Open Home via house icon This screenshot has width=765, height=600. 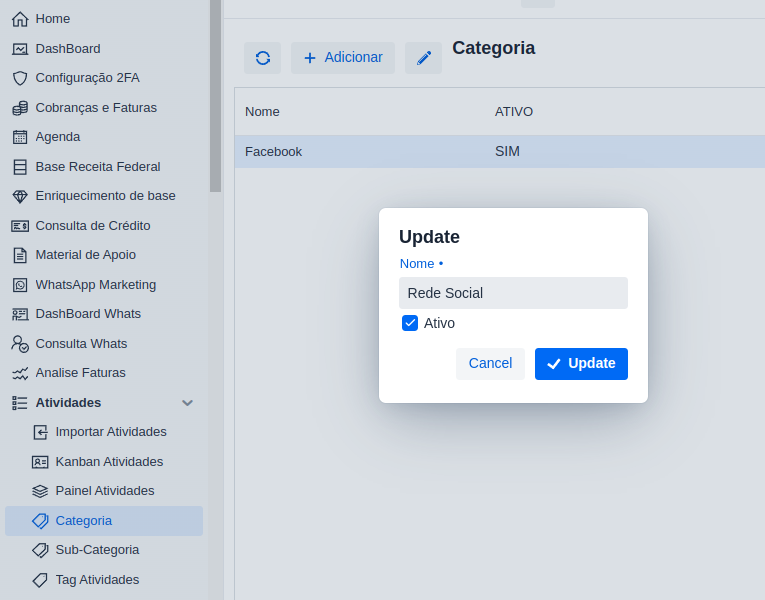pyautogui.click(x=20, y=19)
